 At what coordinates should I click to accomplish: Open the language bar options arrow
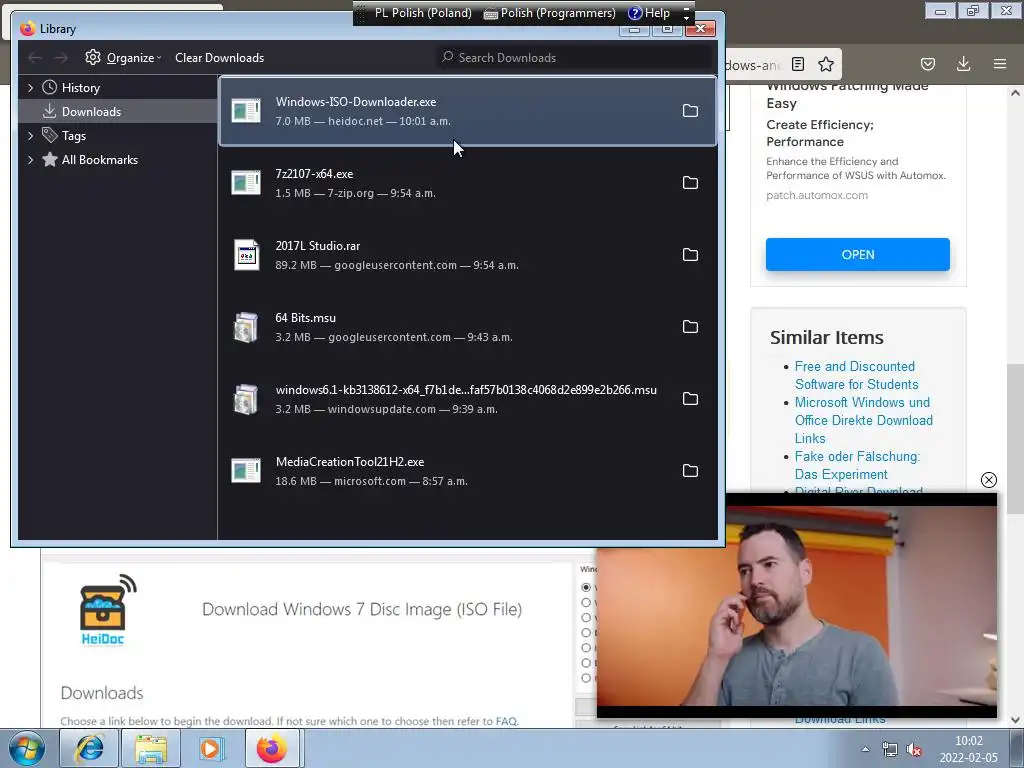point(686,13)
